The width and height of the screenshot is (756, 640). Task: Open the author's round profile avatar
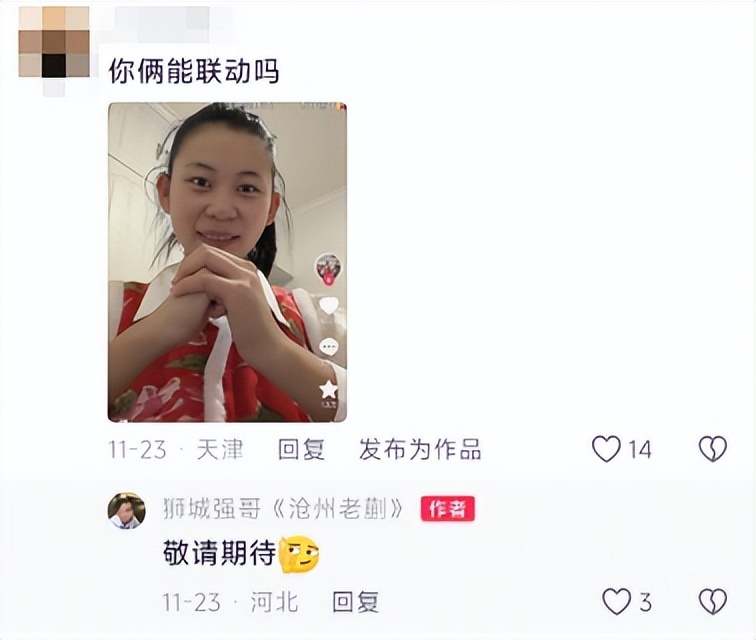(x=126, y=511)
